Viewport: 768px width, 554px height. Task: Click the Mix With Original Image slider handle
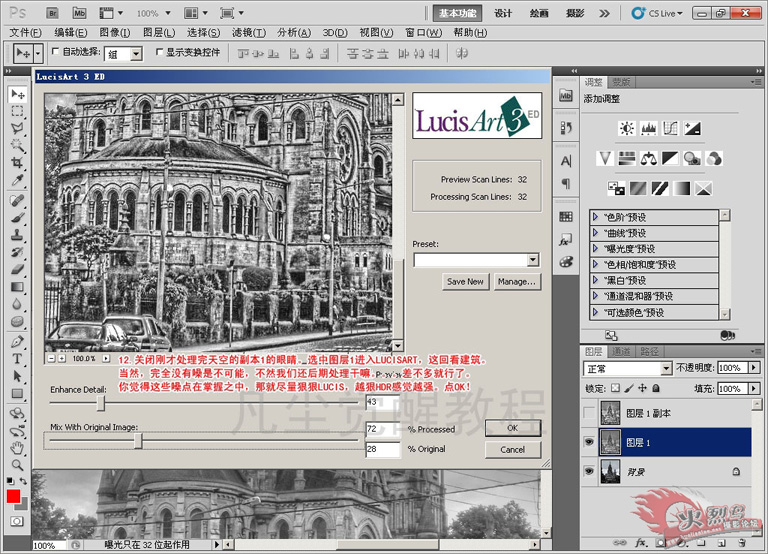138,441
